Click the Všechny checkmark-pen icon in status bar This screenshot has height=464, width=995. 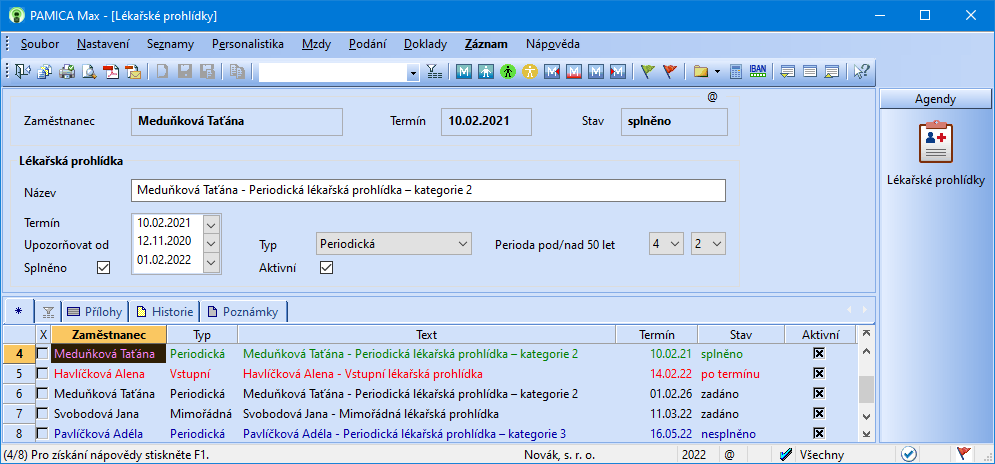click(x=786, y=454)
